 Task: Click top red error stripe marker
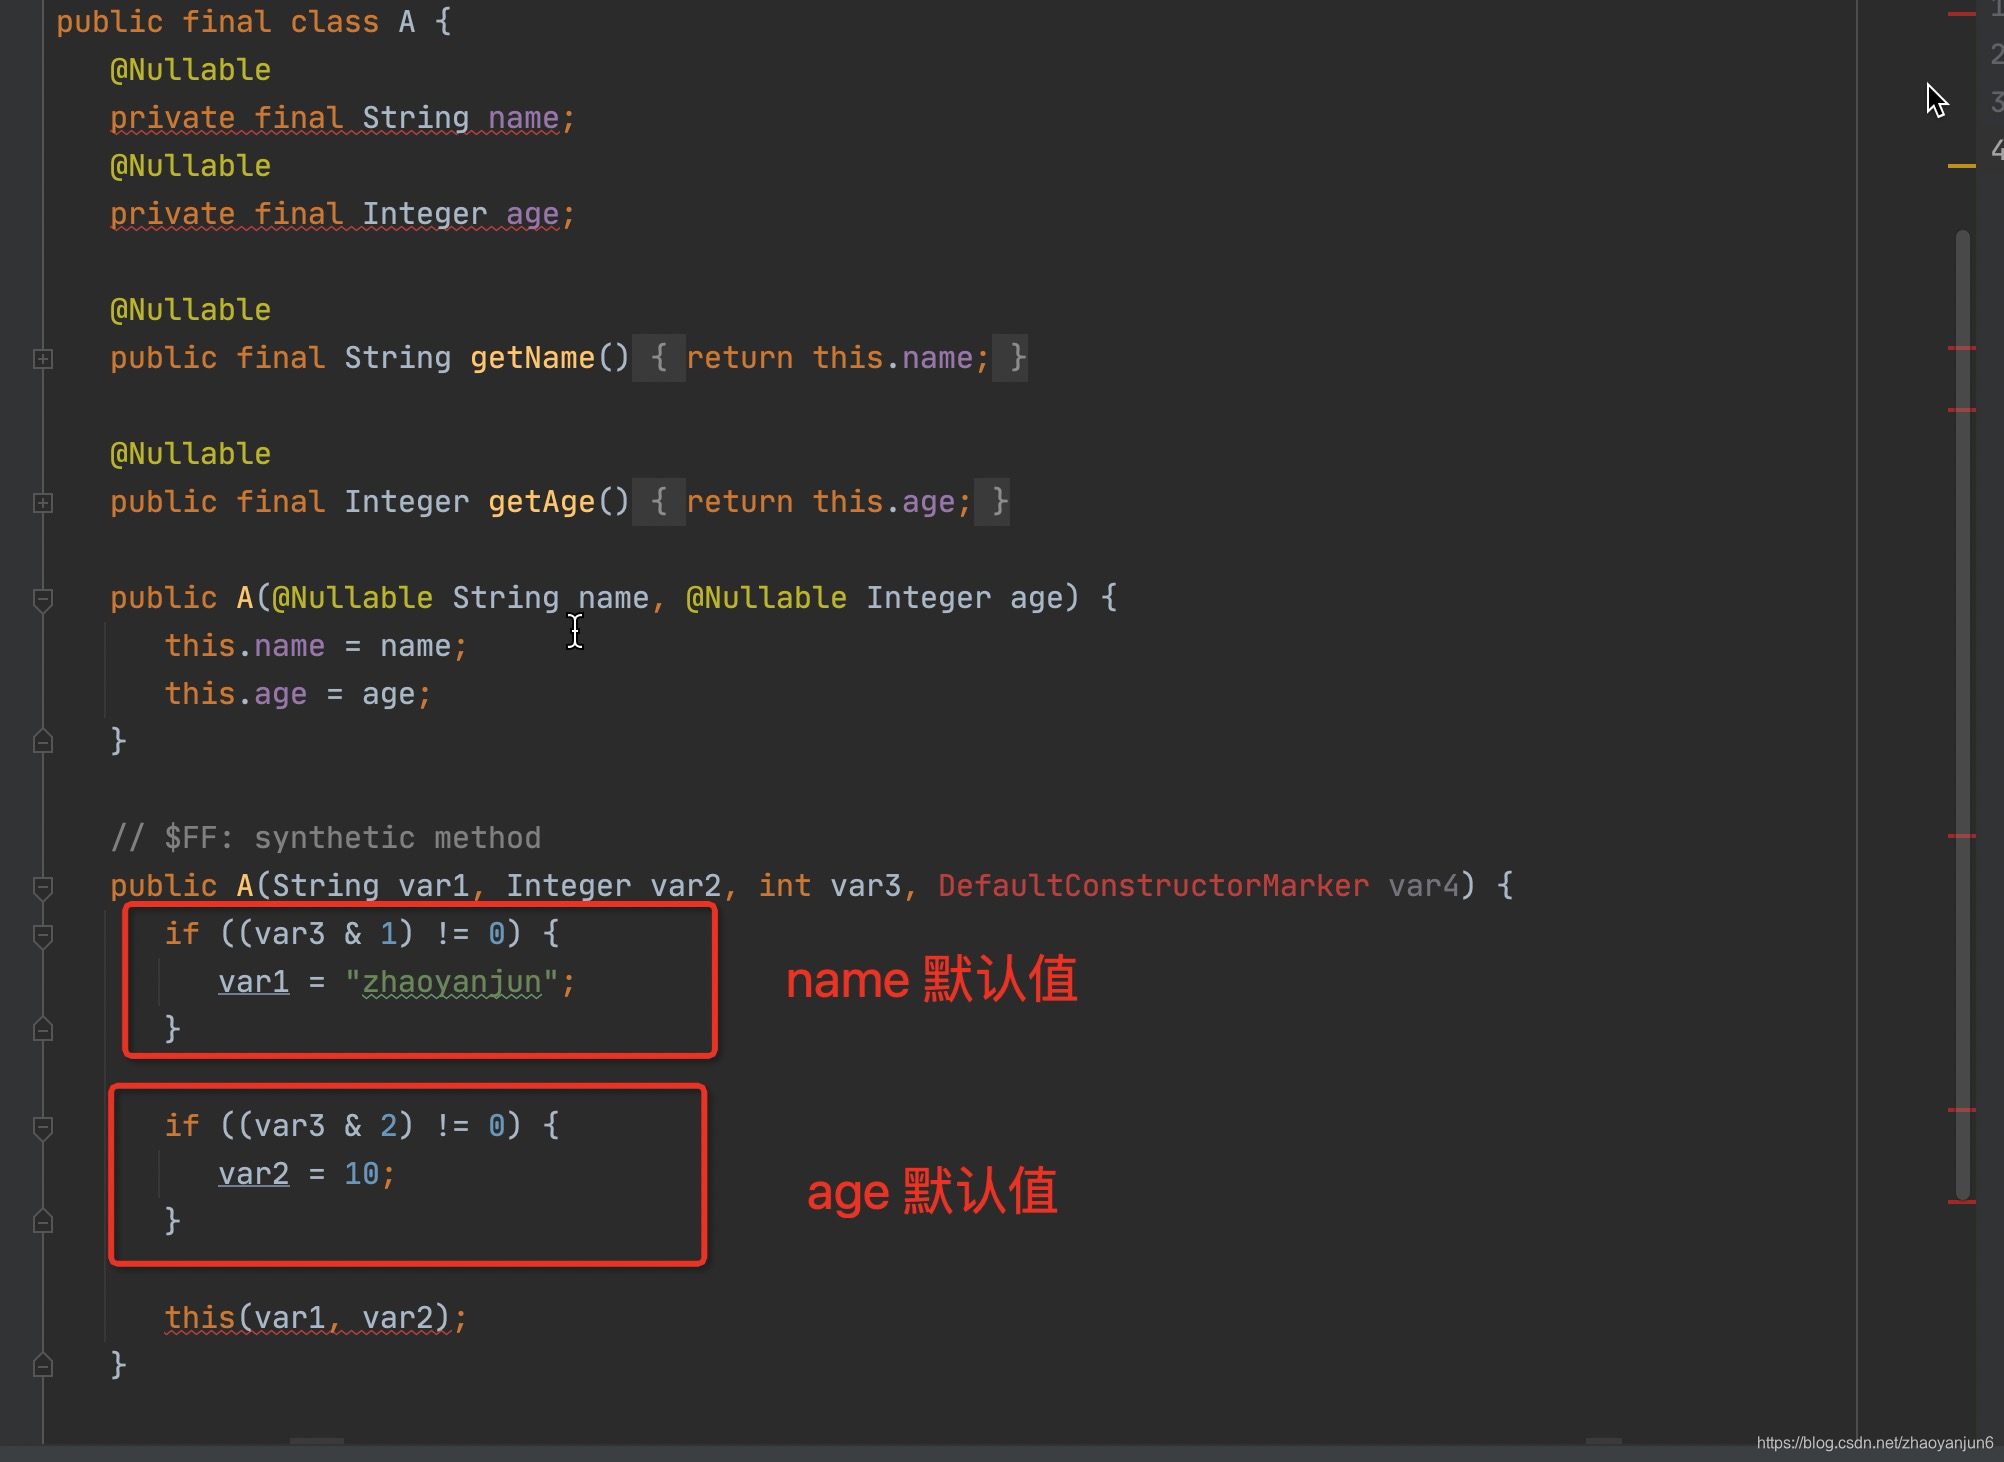coord(1961,14)
